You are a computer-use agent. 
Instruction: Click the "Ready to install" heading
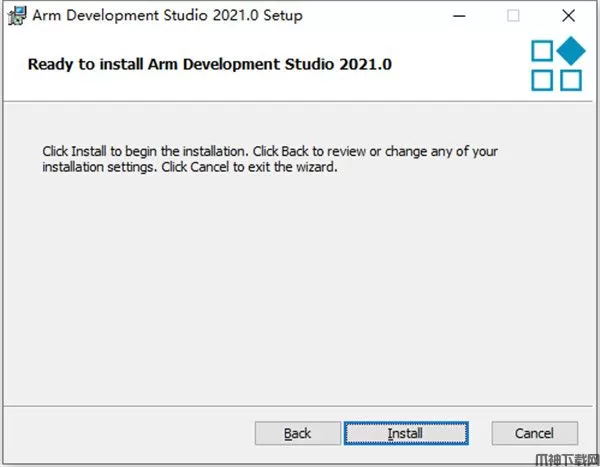click(210, 64)
